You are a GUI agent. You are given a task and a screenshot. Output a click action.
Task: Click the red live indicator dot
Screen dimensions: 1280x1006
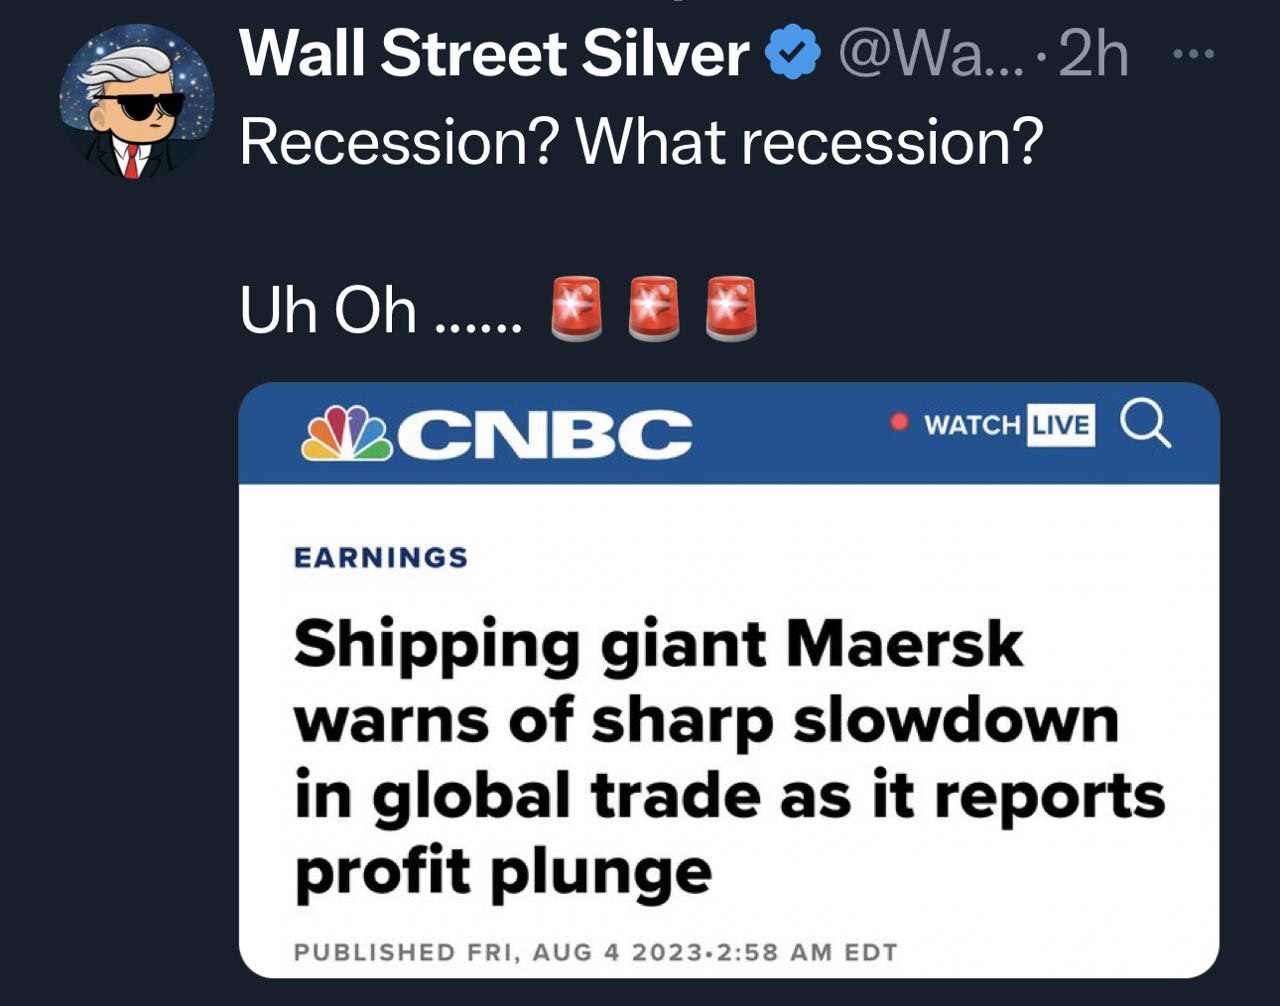(899, 422)
